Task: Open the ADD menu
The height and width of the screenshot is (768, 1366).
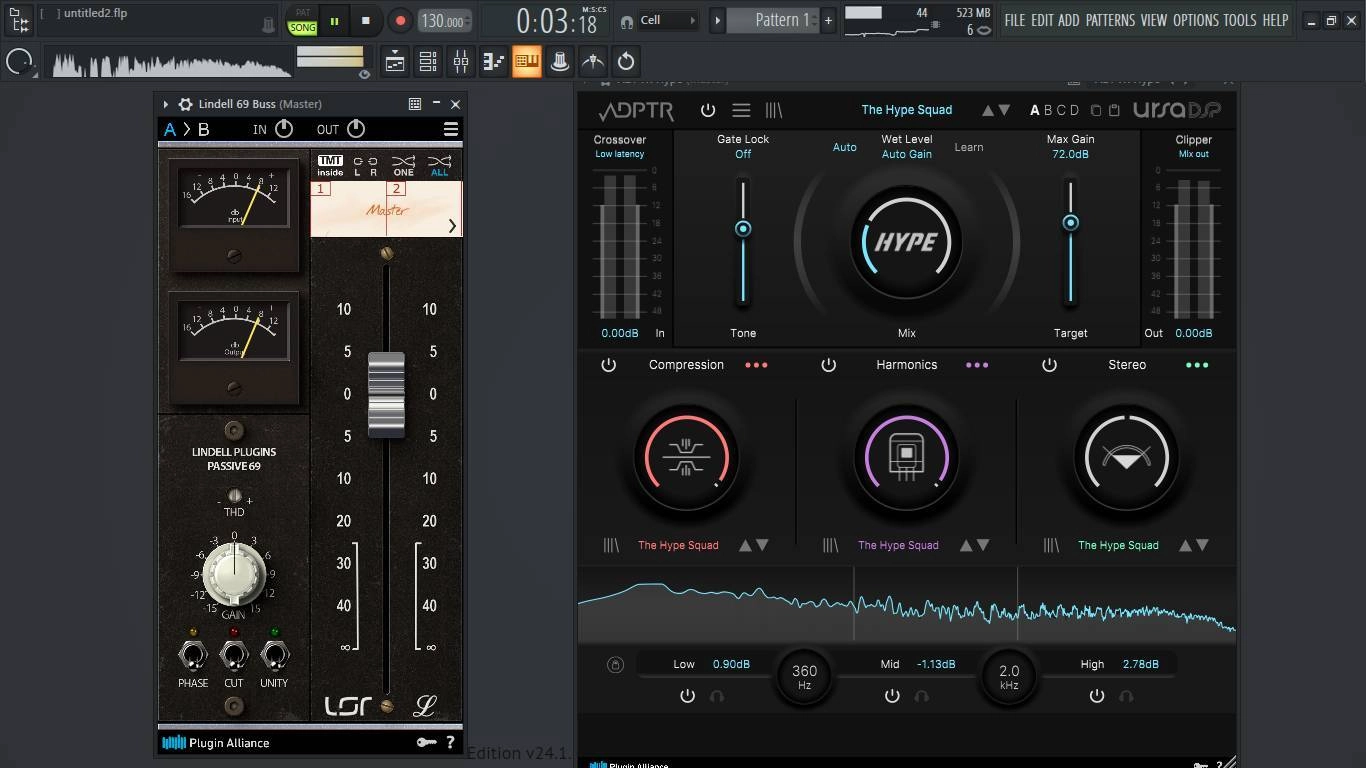Action: click(1069, 20)
